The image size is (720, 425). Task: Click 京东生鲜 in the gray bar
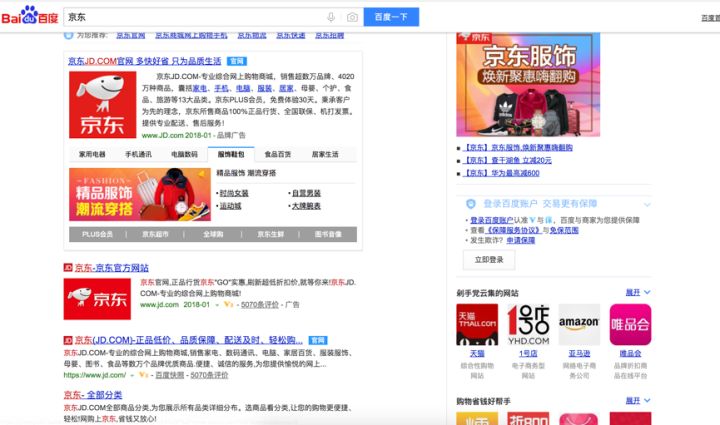click(x=270, y=234)
